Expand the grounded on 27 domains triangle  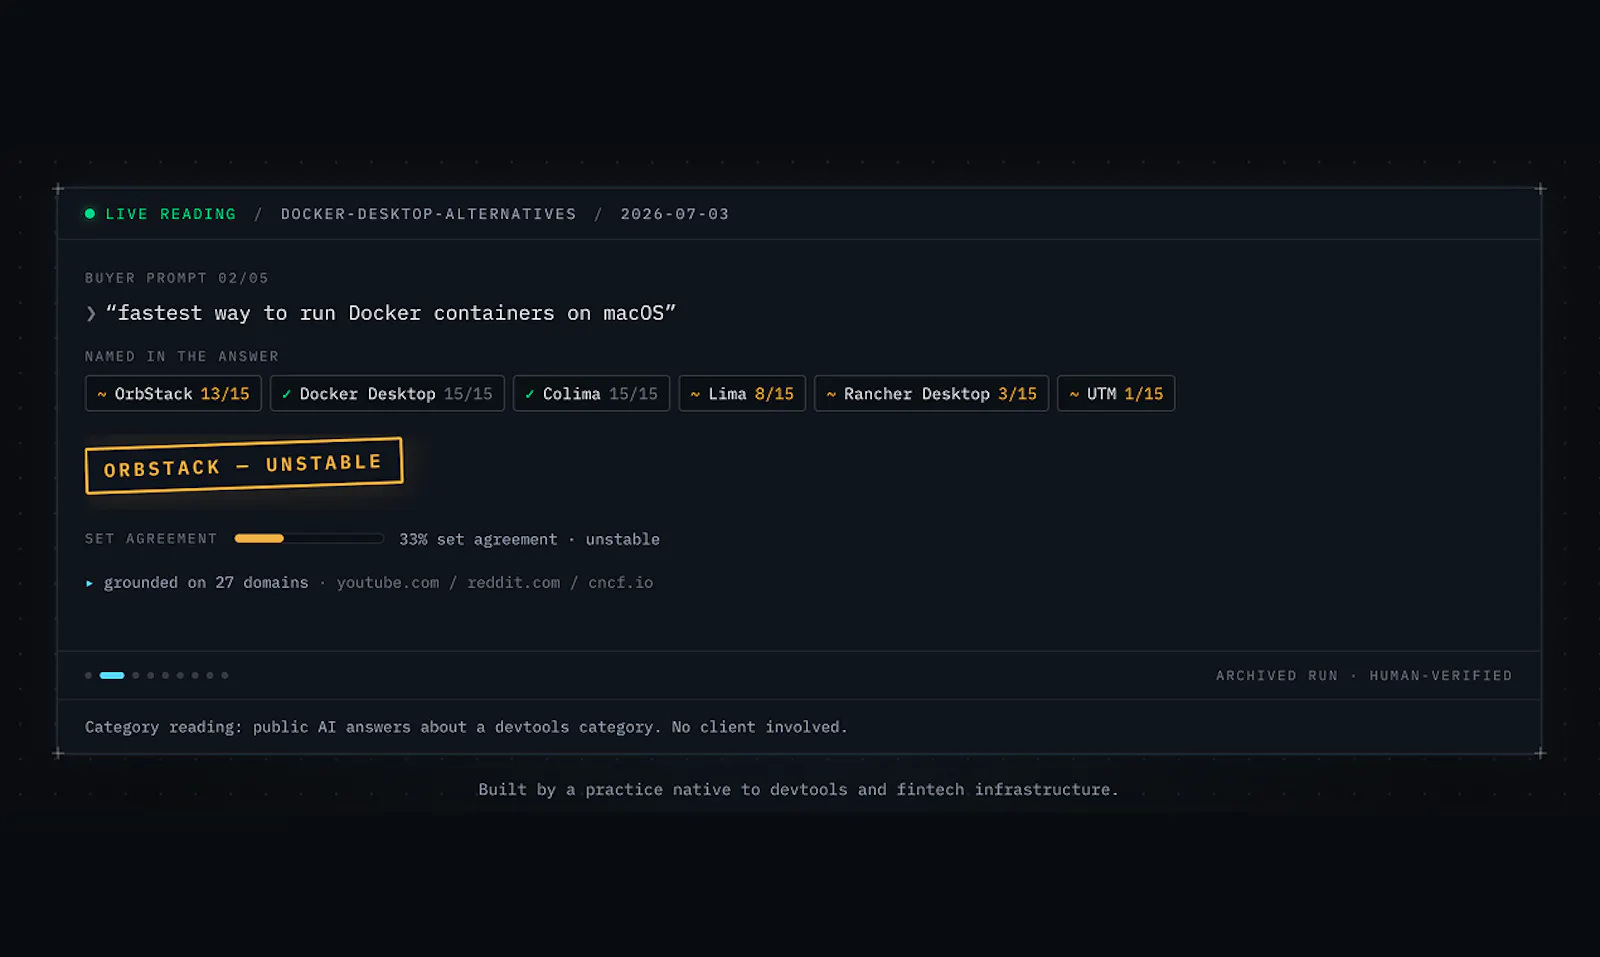point(89,583)
